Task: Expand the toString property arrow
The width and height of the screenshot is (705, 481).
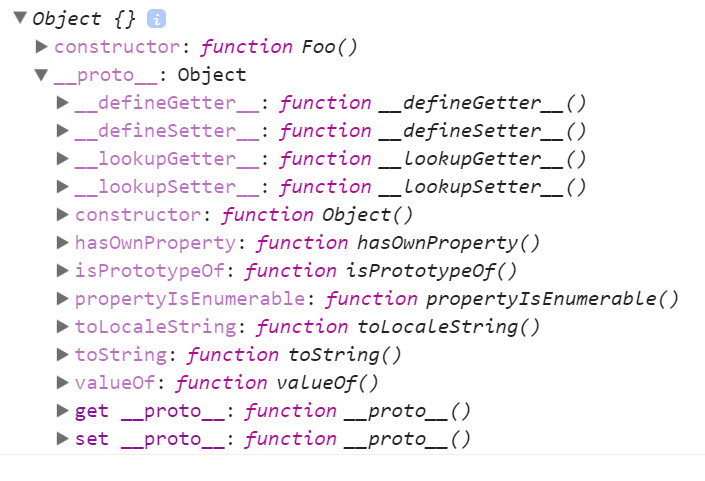Action: (x=63, y=355)
